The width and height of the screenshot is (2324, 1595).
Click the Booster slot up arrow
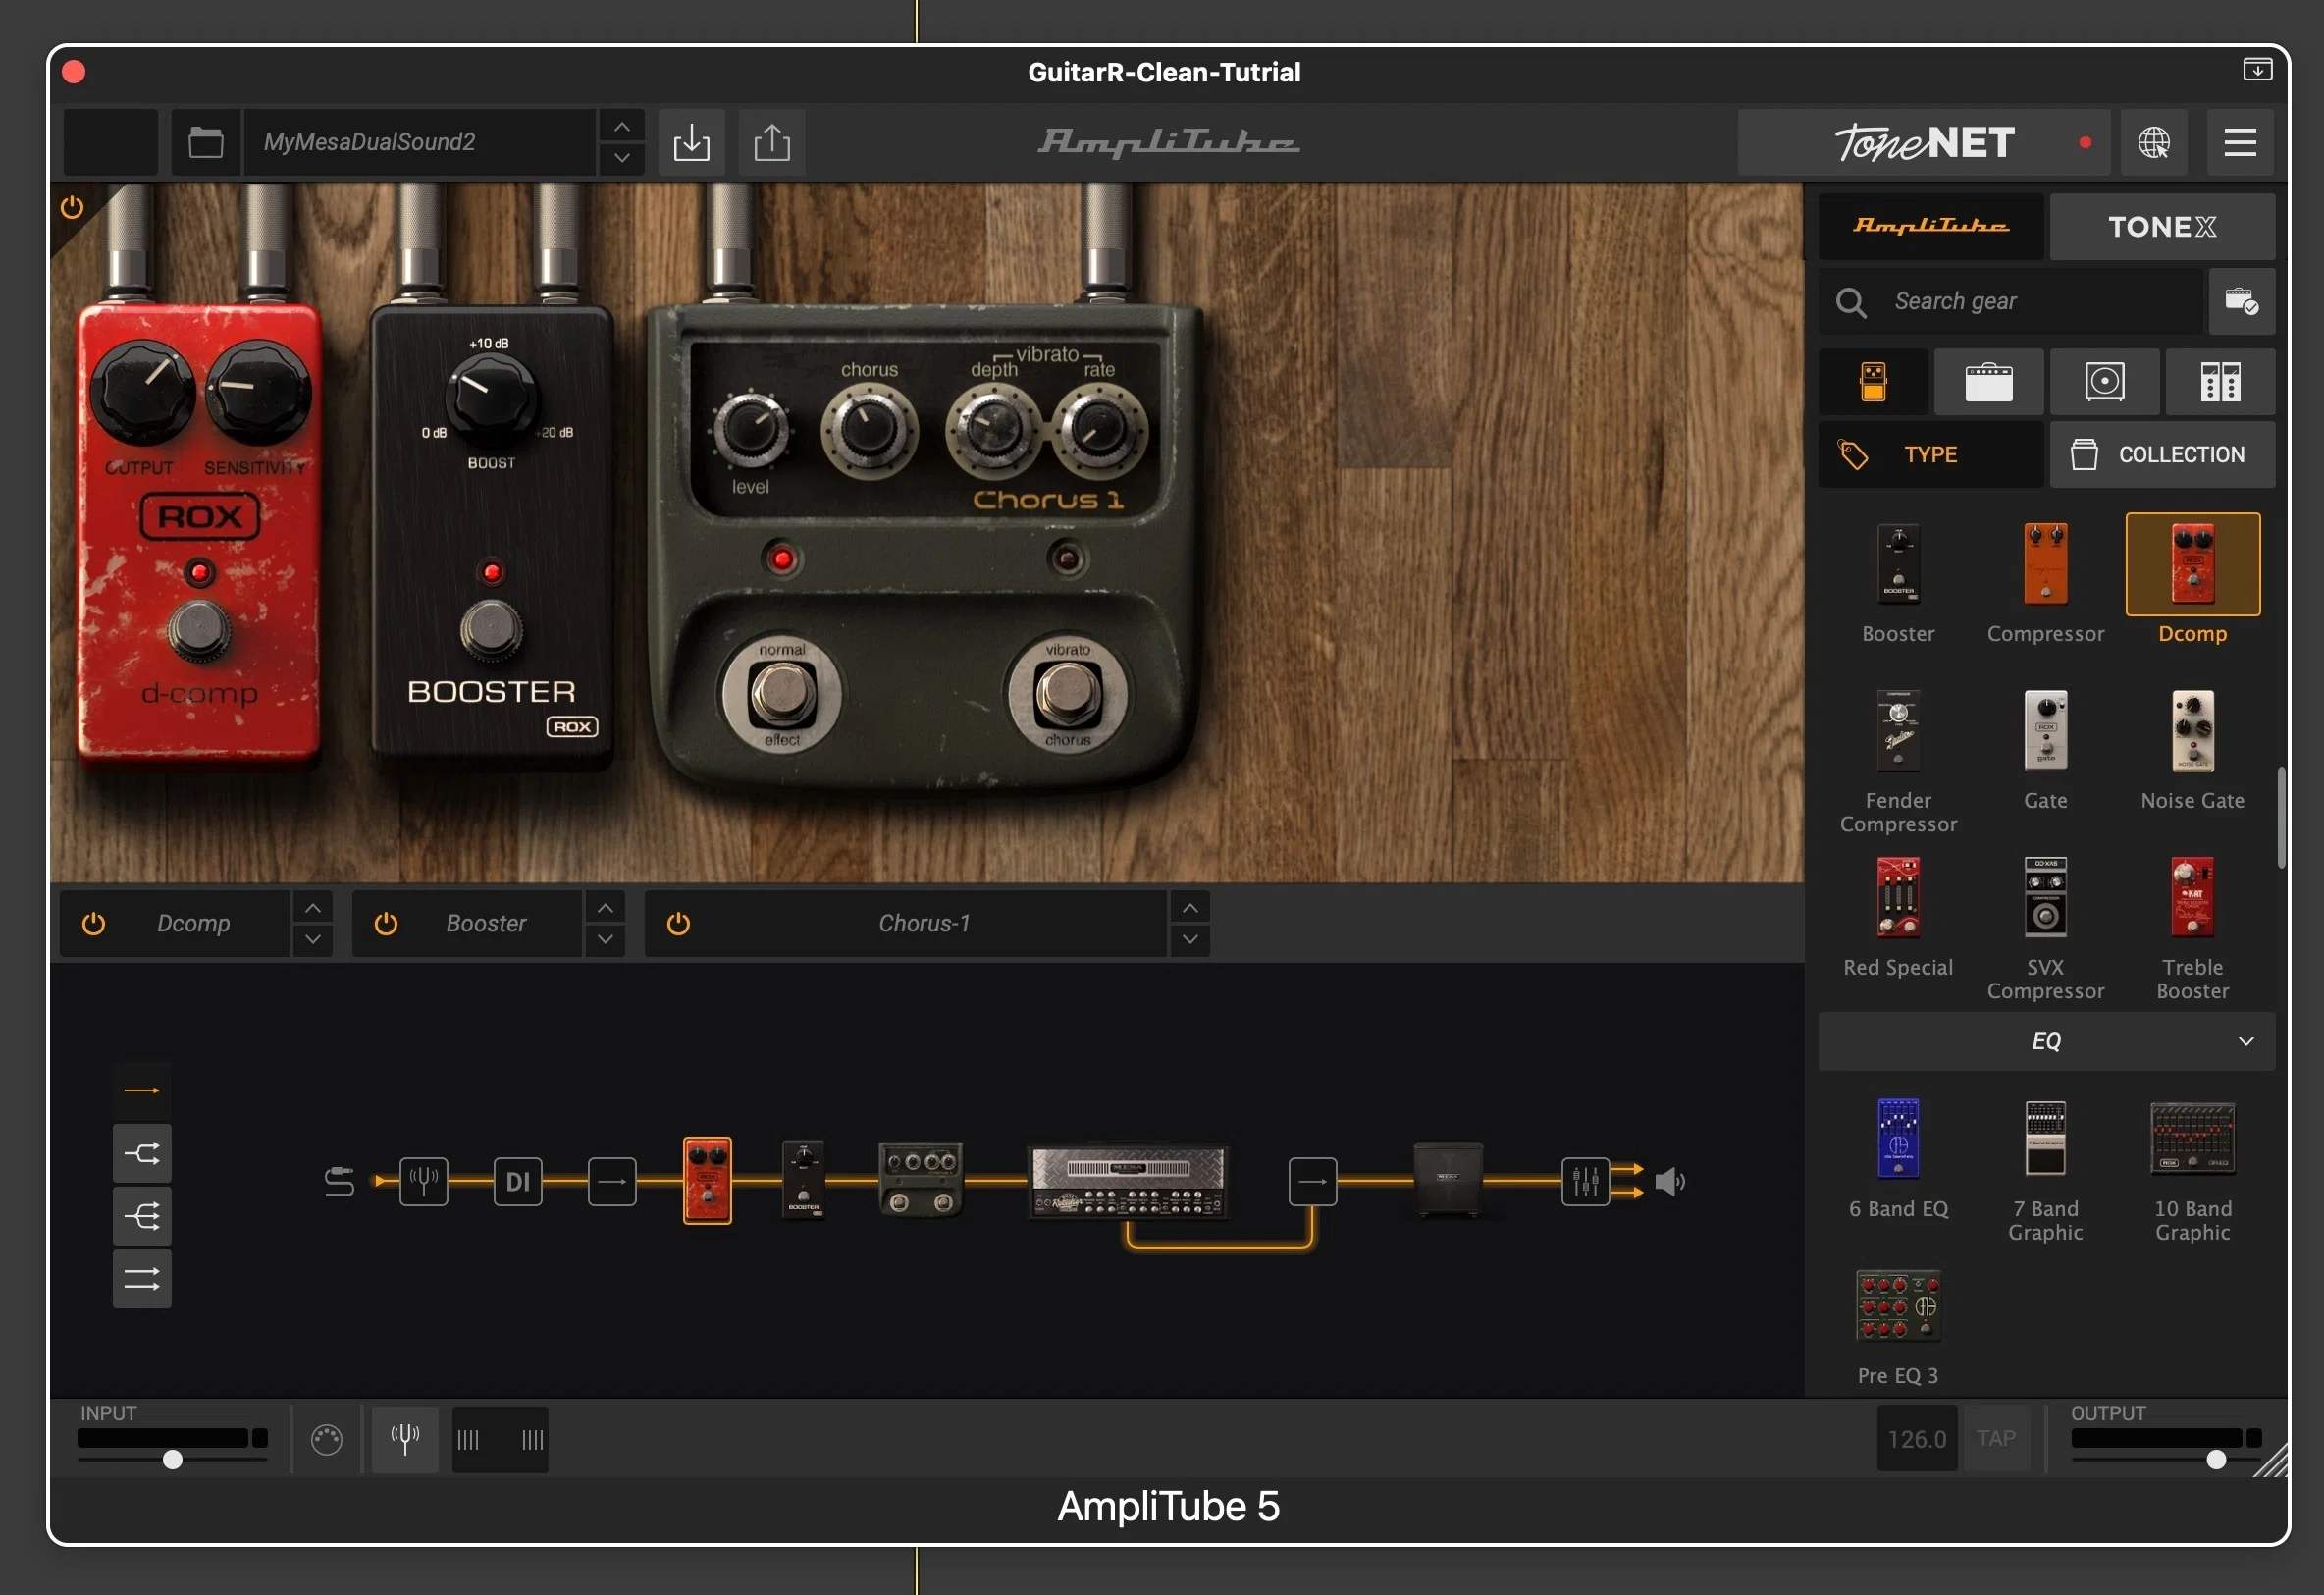(605, 907)
